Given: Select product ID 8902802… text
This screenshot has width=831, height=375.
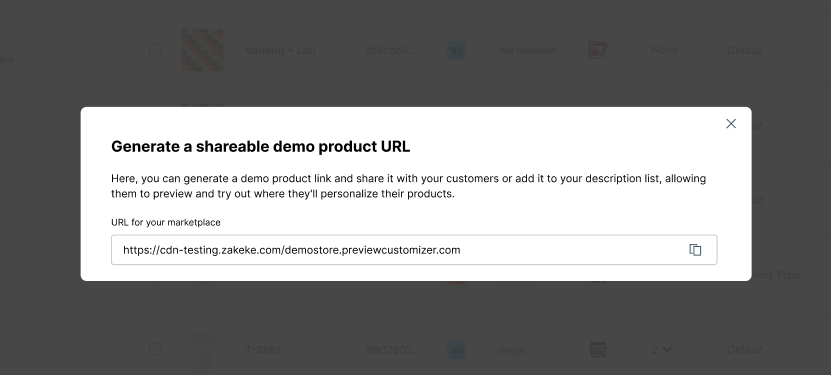Looking at the screenshot, I should pyautogui.click(x=393, y=350).
